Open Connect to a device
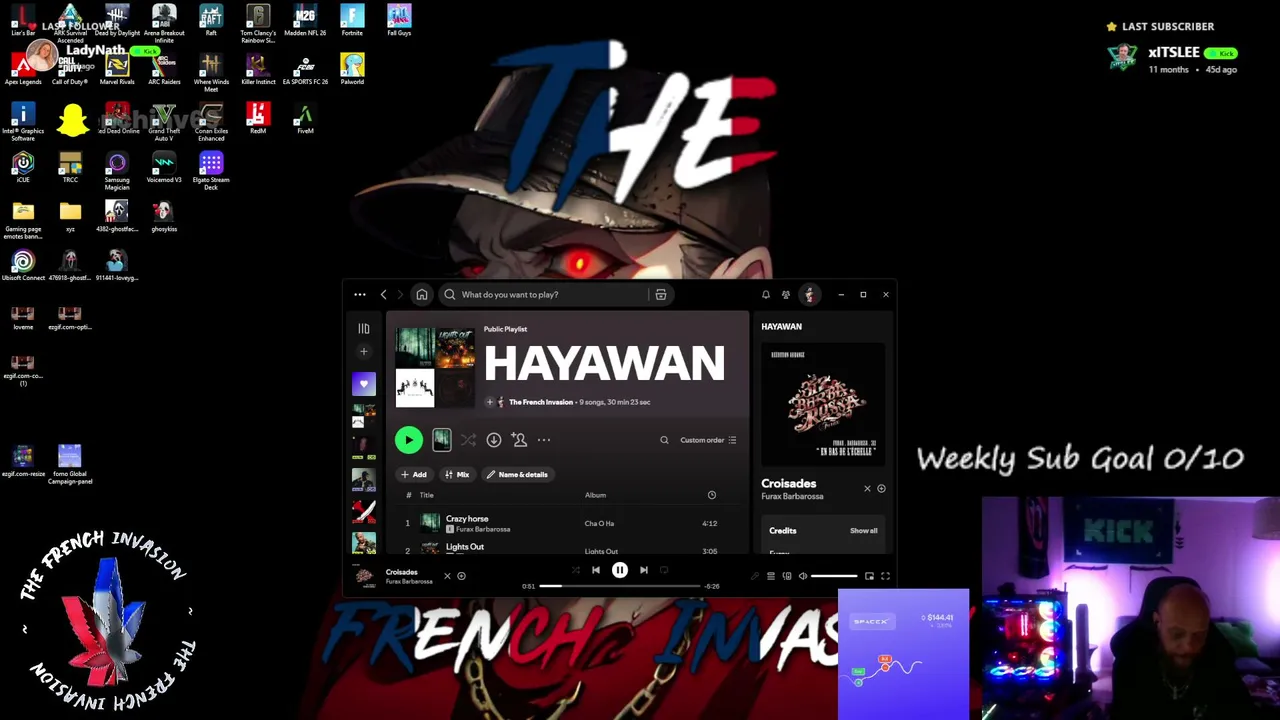The image size is (1280, 720). pos(787,576)
